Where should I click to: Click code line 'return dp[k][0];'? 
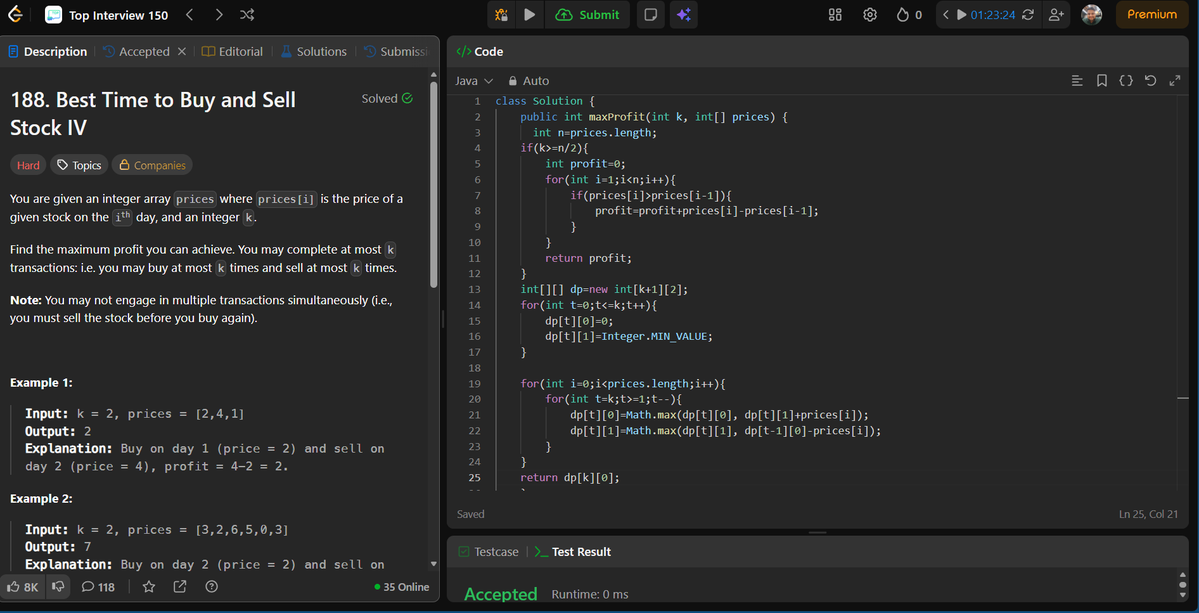click(x=570, y=478)
